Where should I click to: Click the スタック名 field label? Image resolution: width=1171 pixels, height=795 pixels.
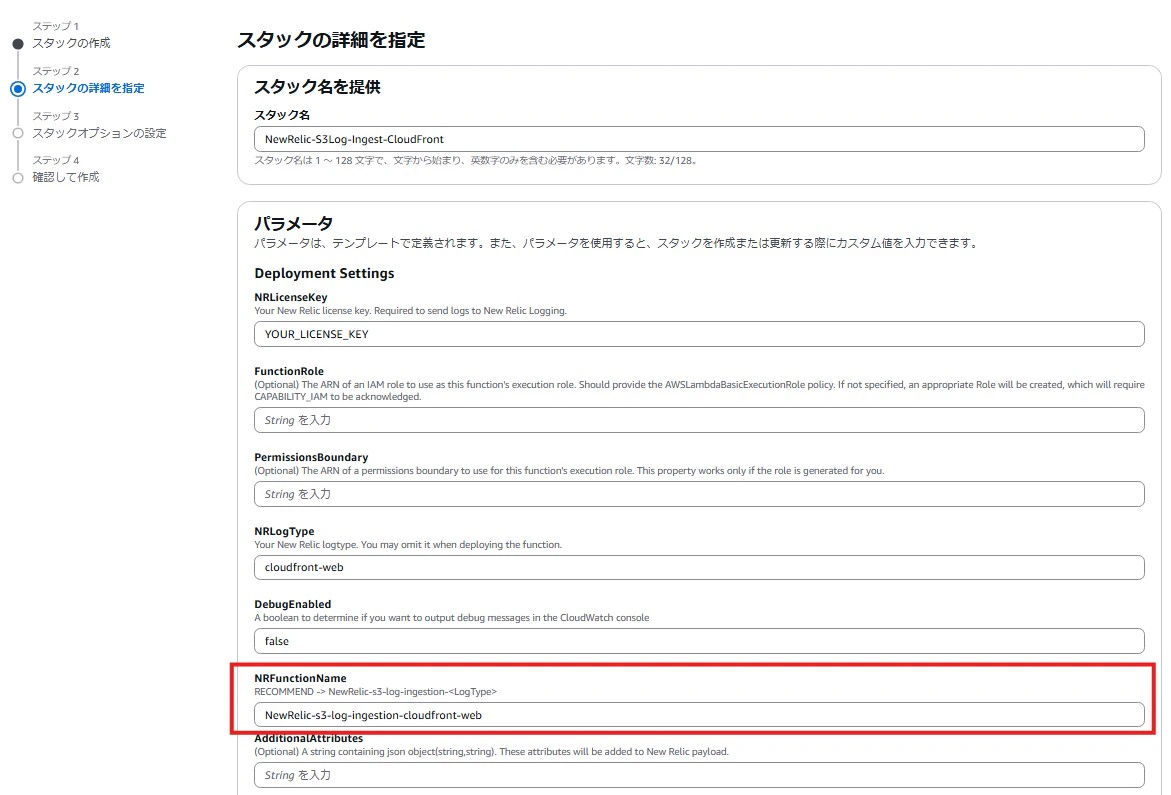coord(282,115)
